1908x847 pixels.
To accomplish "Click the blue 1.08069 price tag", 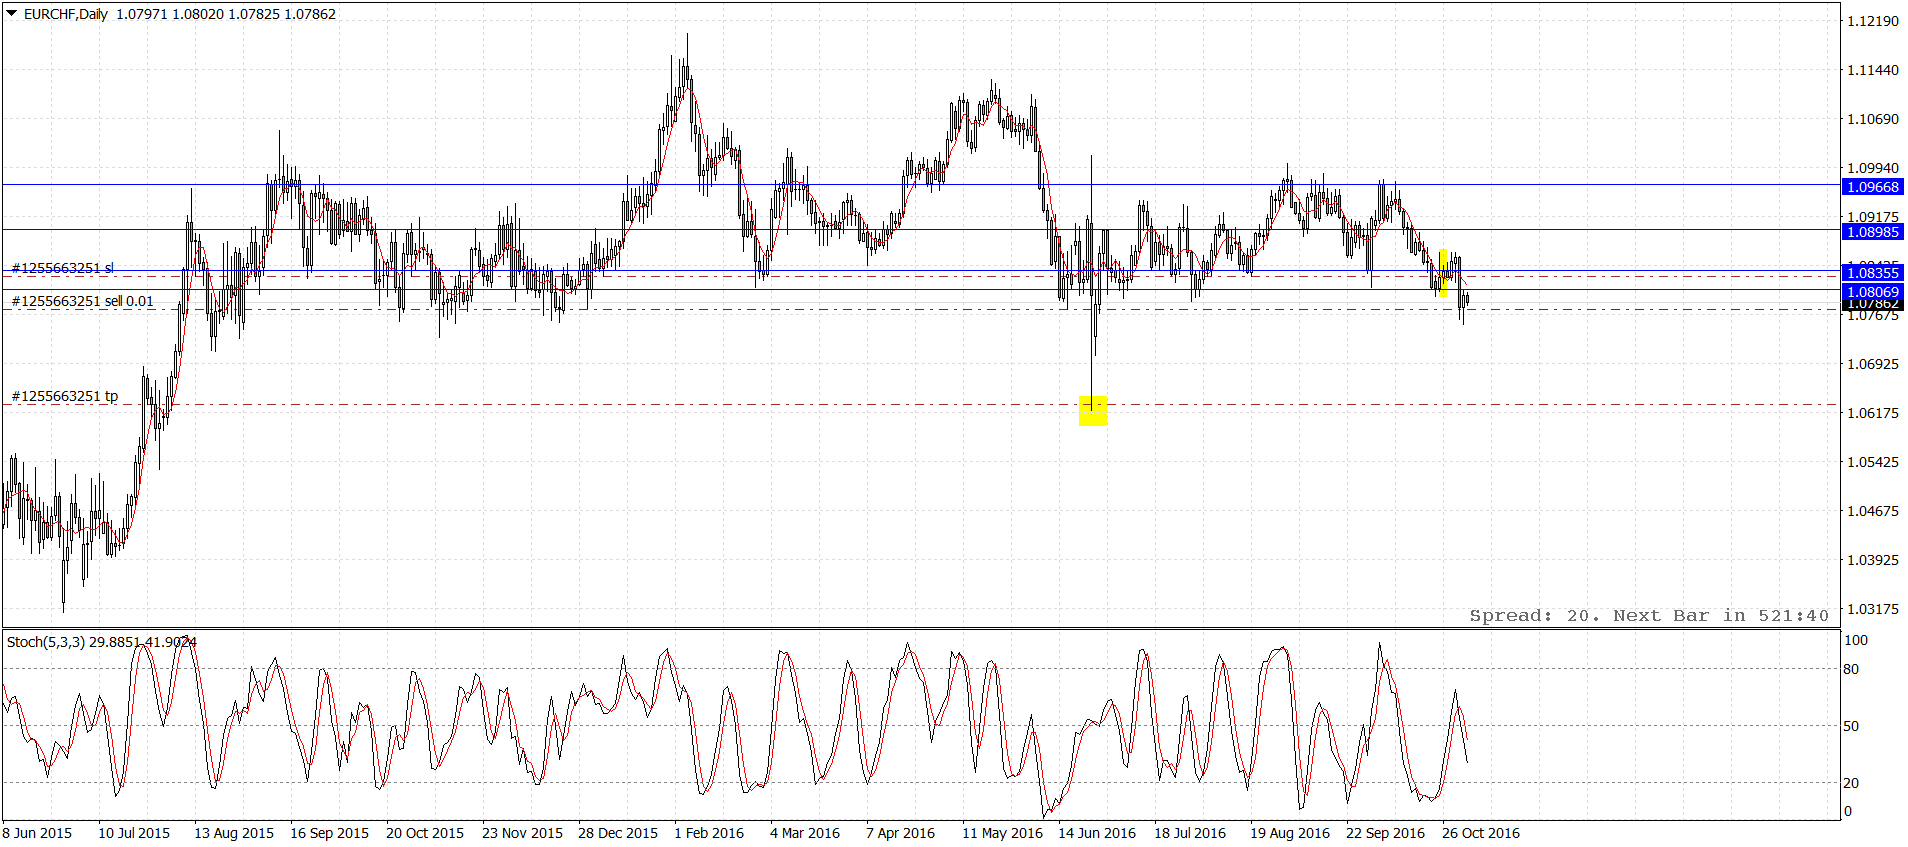I will point(1873,292).
